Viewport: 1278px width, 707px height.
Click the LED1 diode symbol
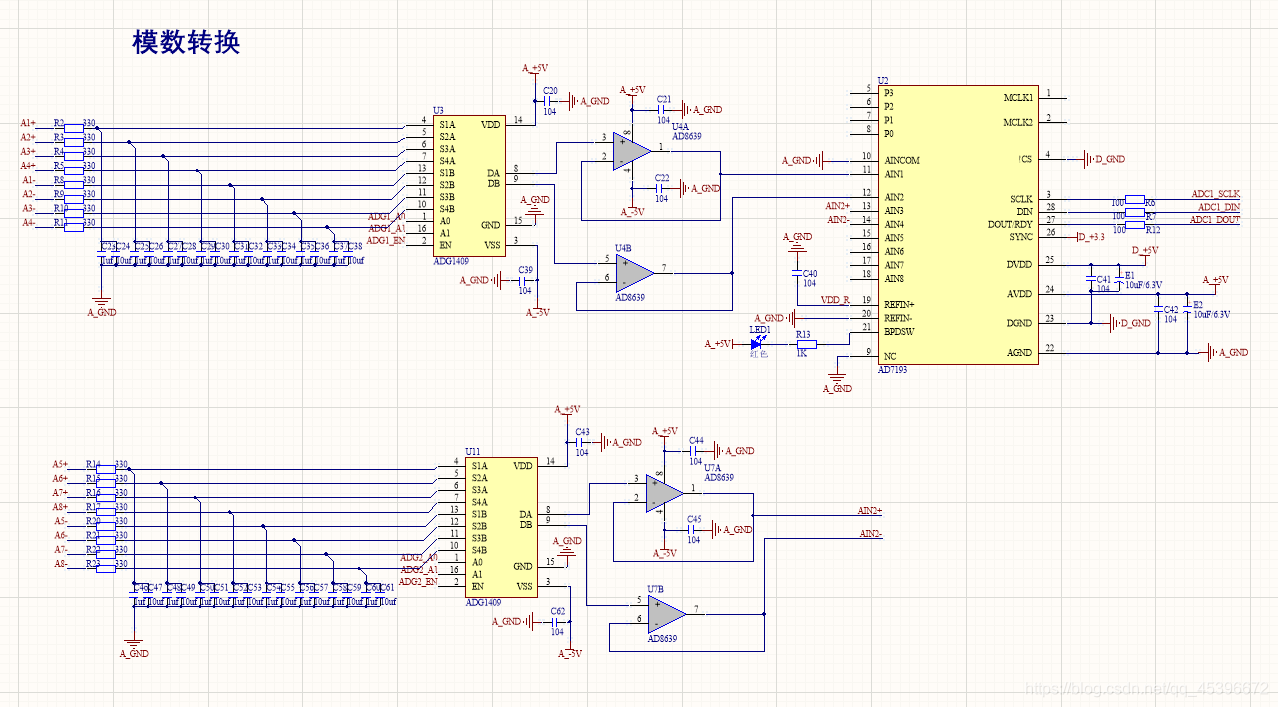coord(757,343)
